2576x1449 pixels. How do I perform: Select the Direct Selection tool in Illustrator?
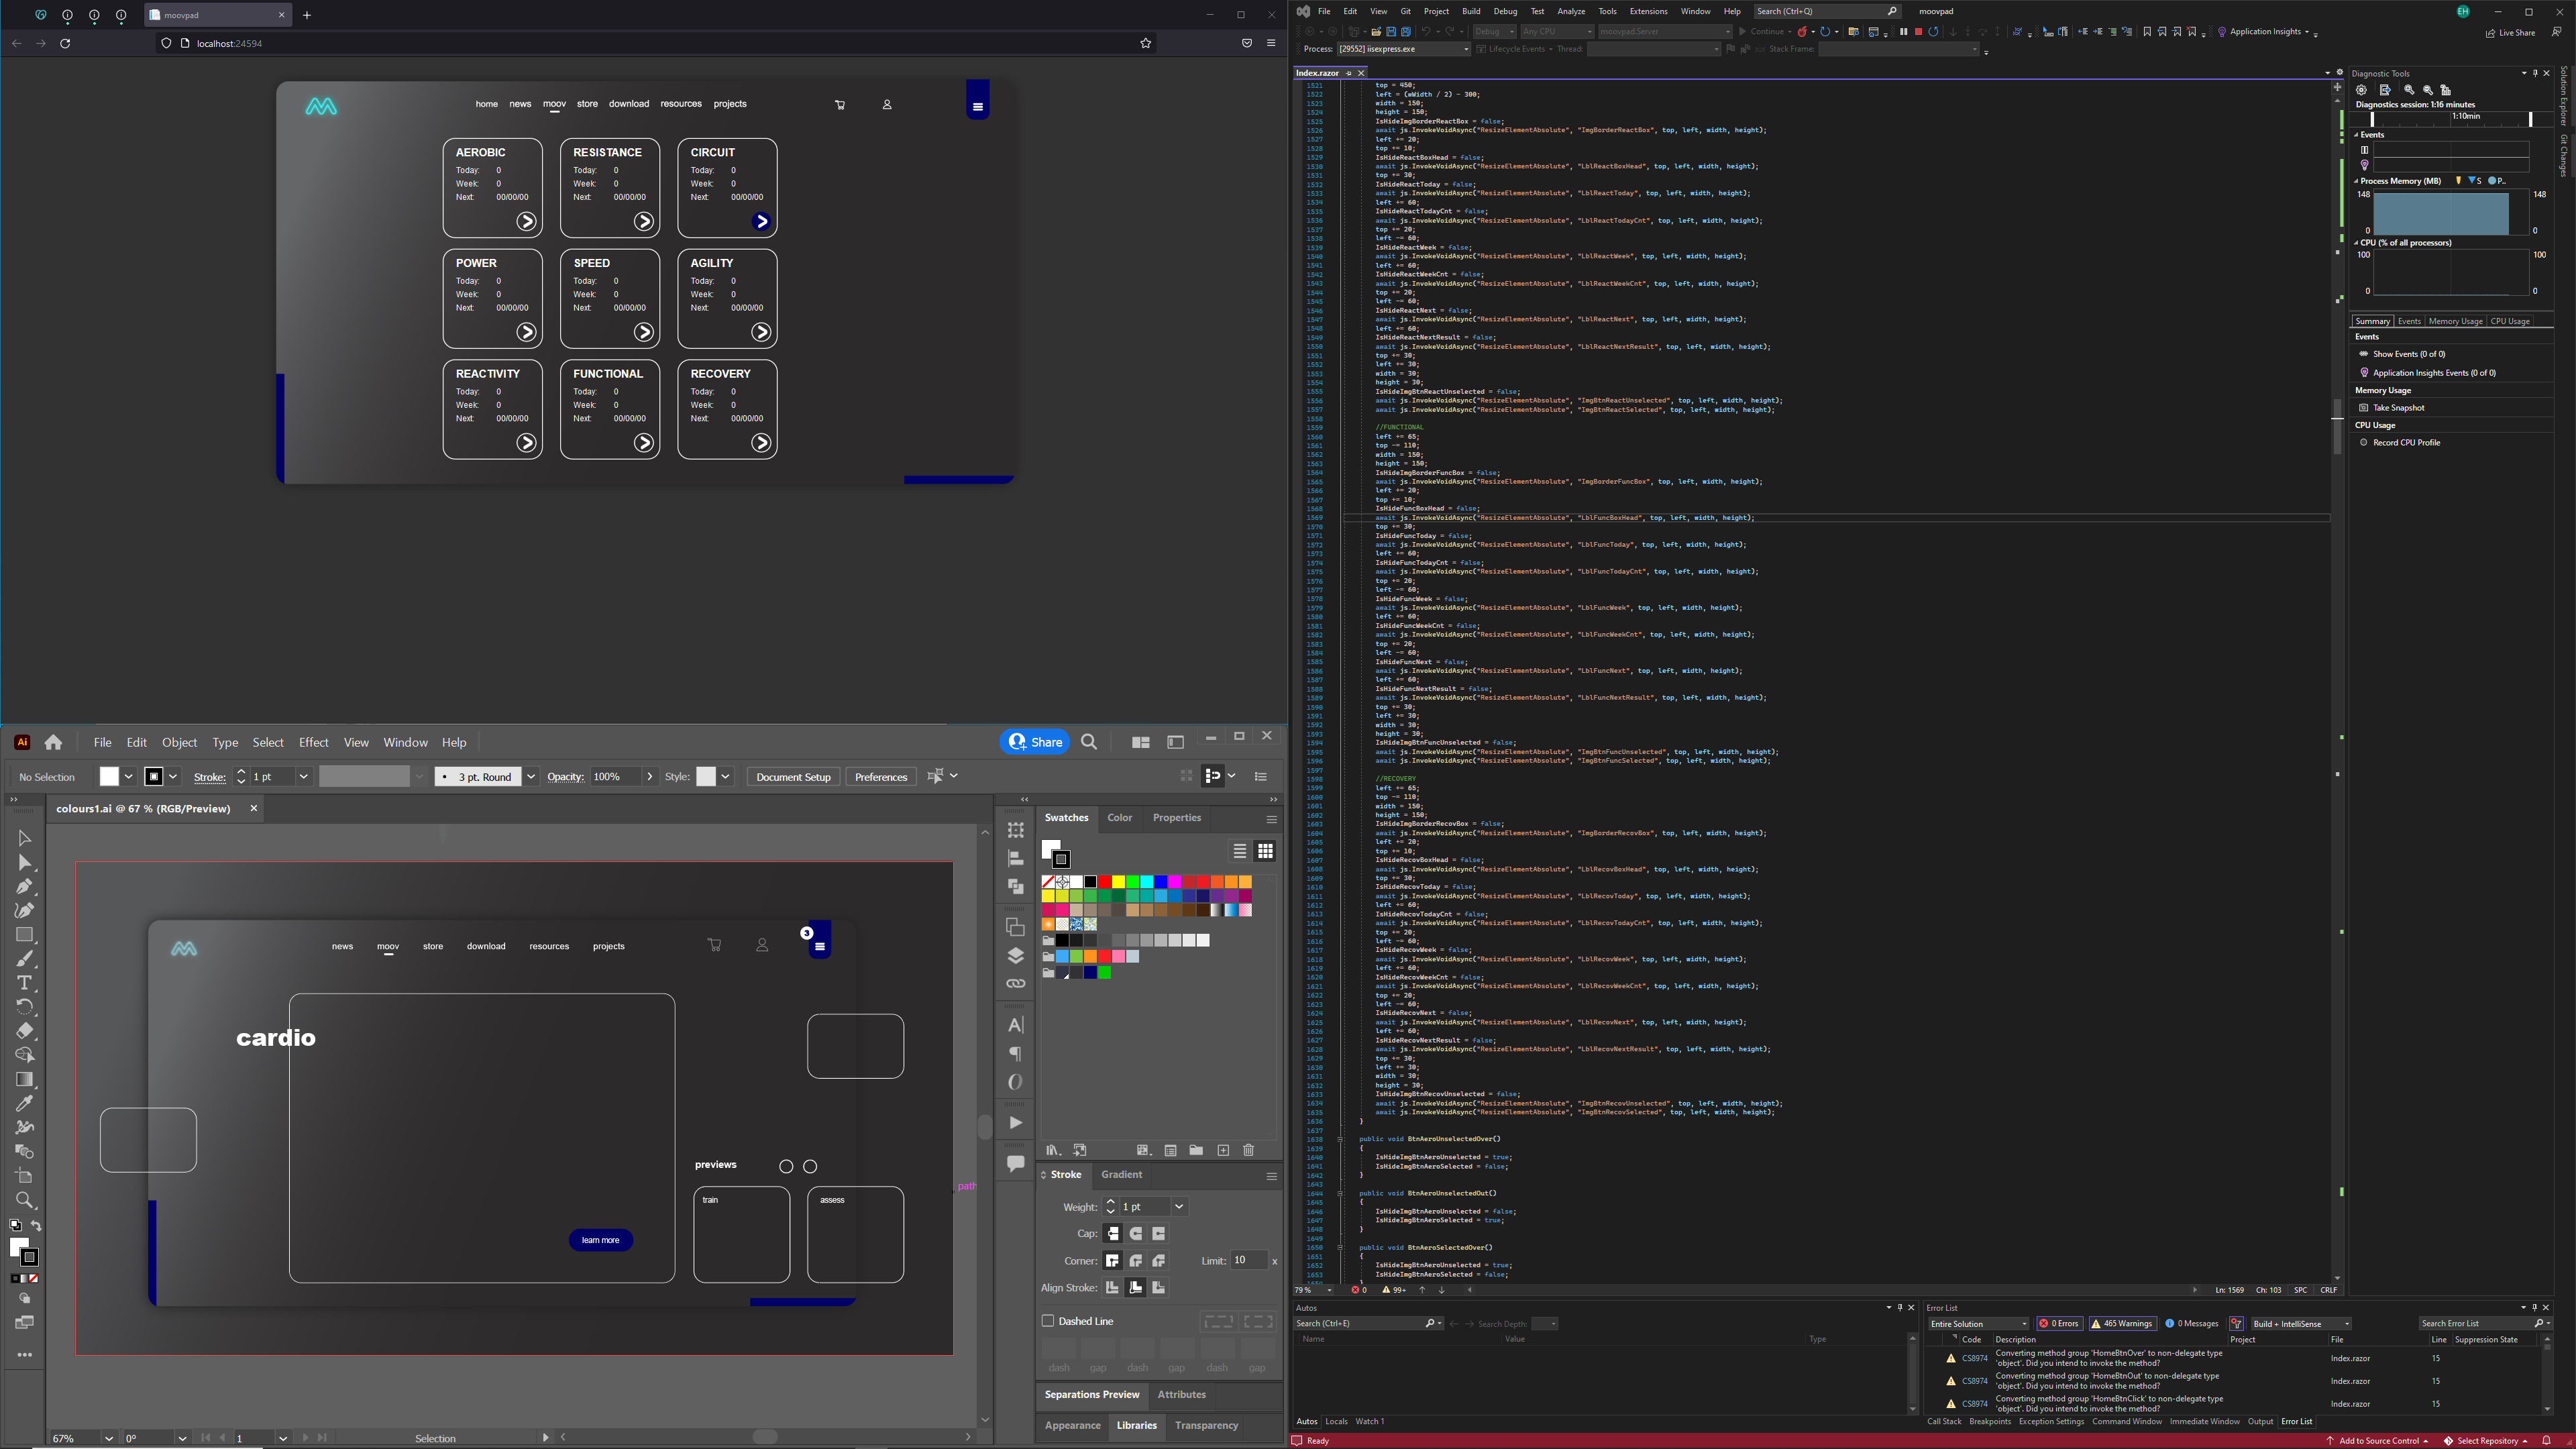pyautogui.click(x=25, y=862)
